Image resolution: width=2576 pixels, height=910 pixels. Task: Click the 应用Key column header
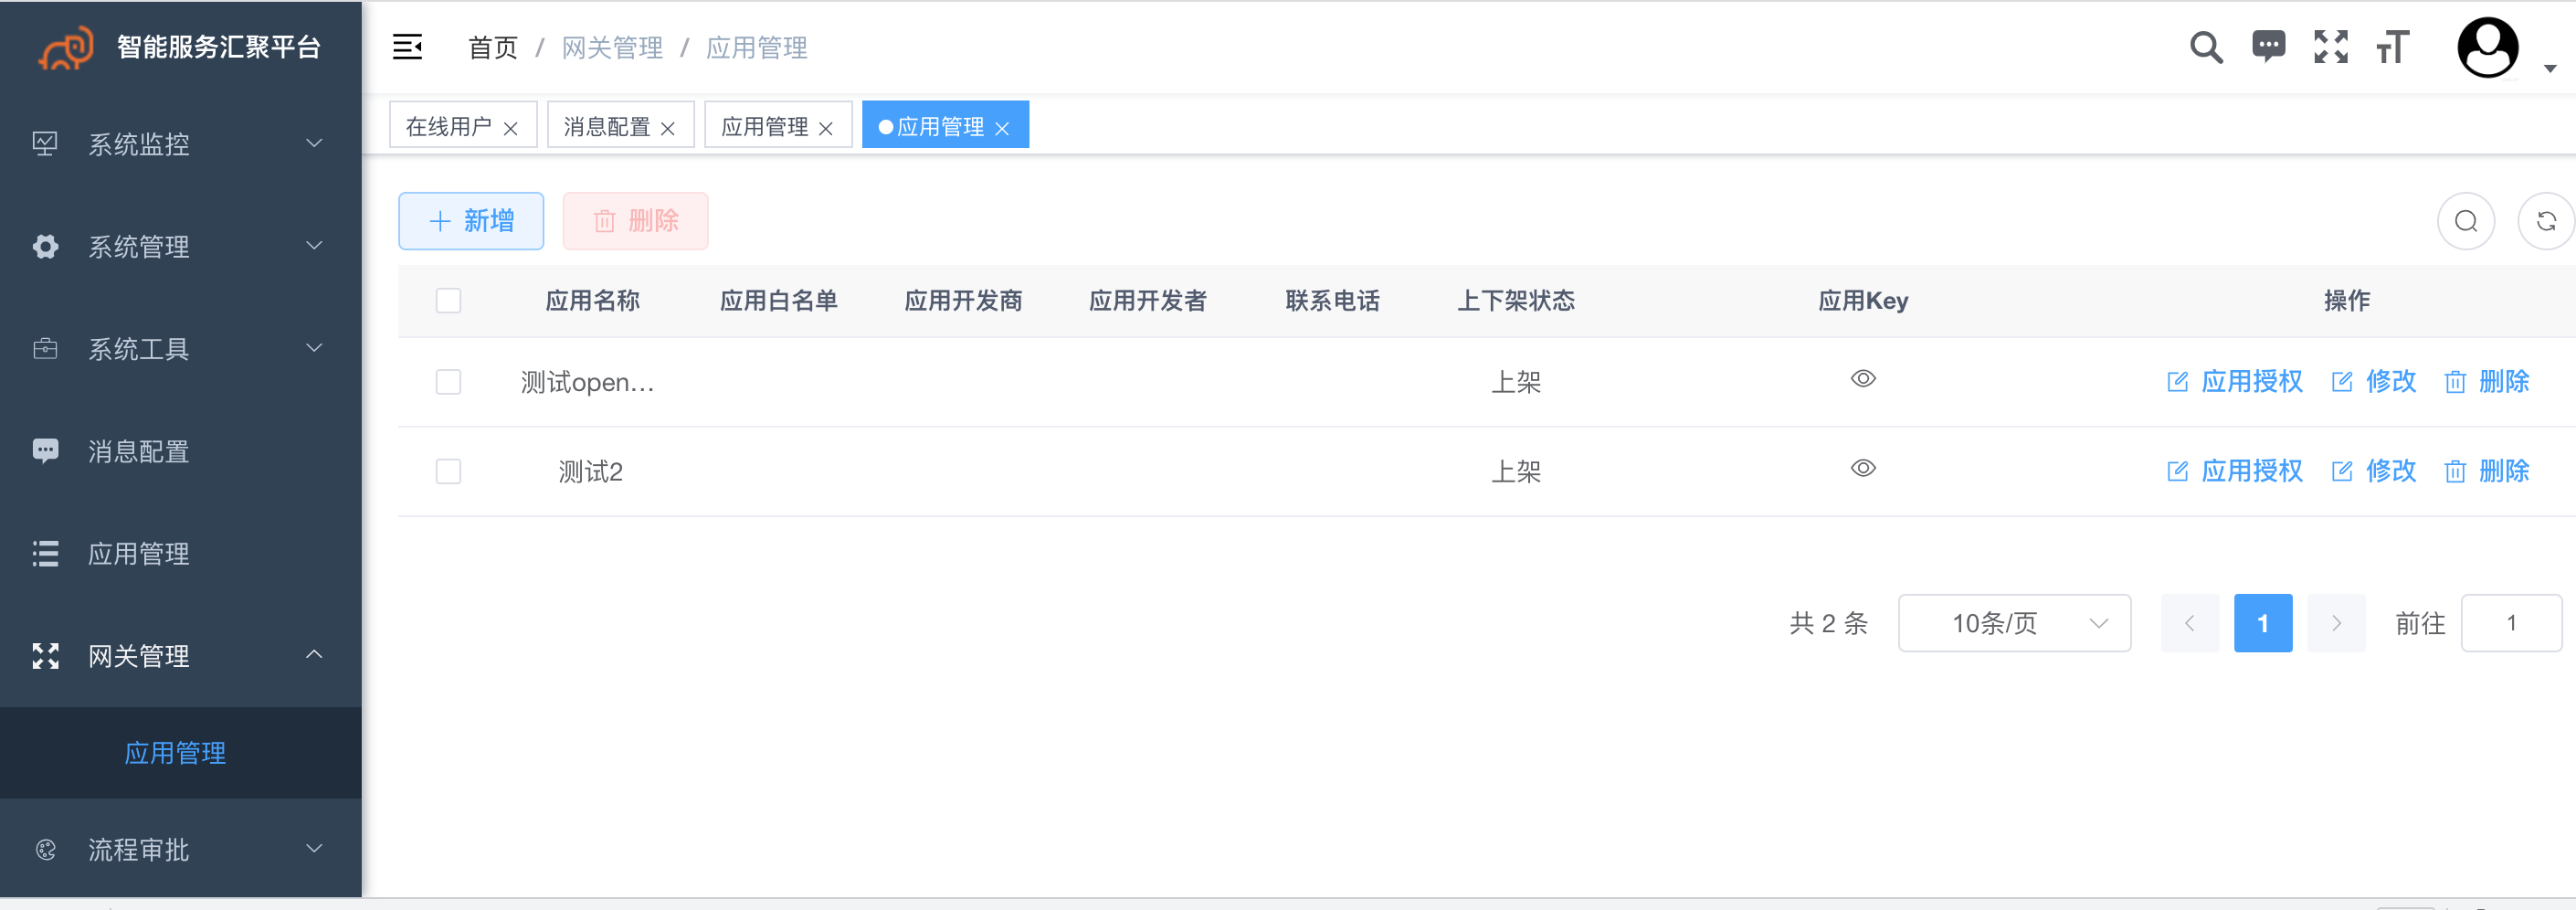[1863, 300]
